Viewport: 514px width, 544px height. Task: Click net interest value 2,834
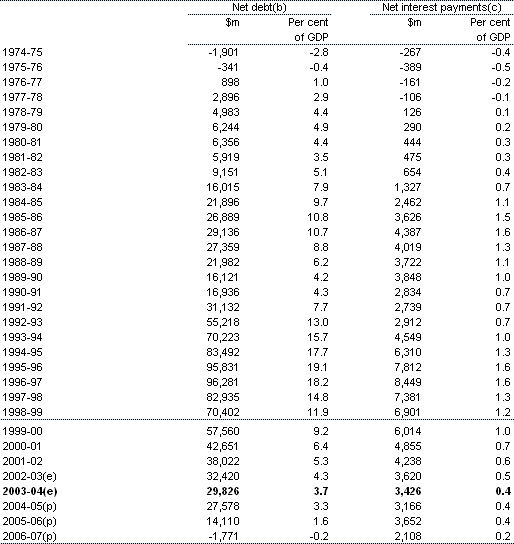(408, 292)
